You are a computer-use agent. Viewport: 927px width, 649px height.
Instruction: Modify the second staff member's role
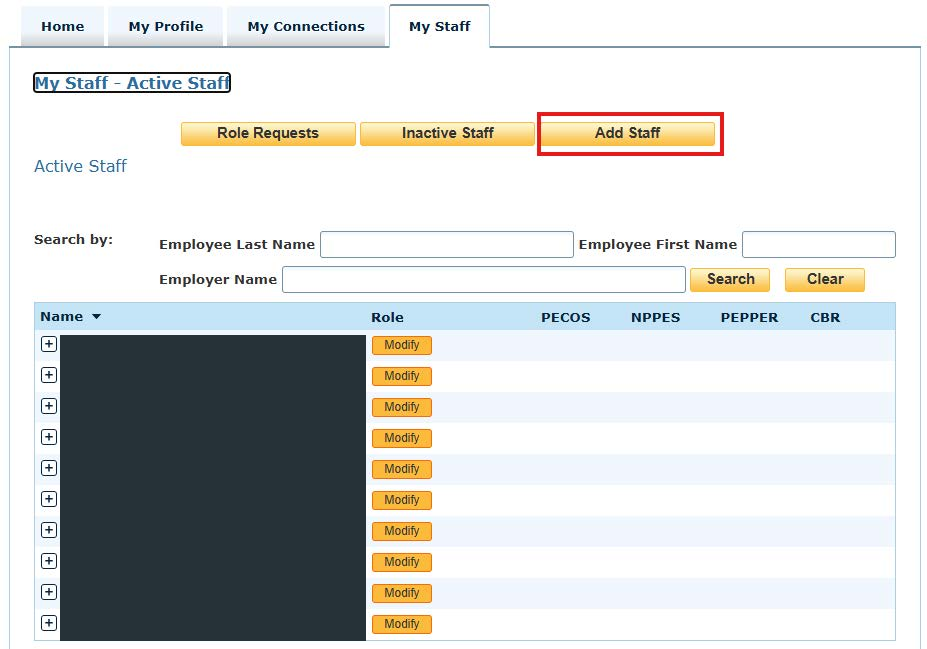pyautogui.click(x=402, y=377)
